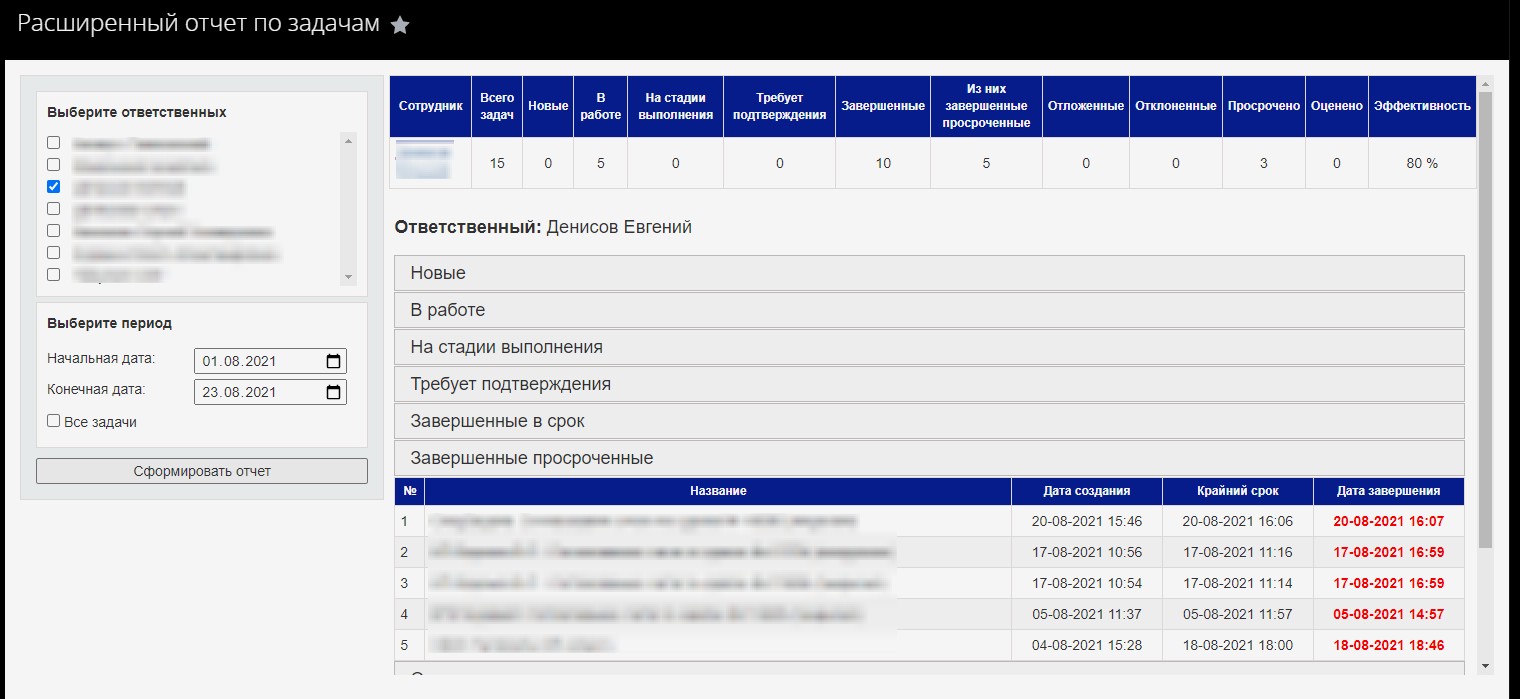
Task: Click the Начальная дата input field
Action: (260, 361)
